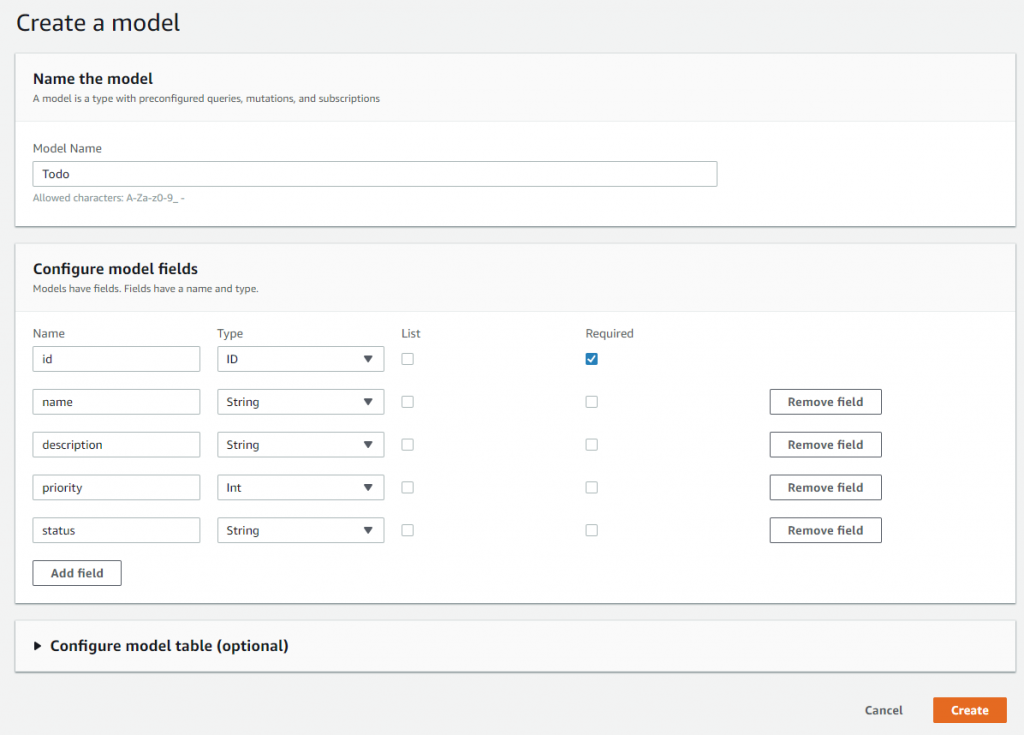Click the Model Name input containing Todo
The height and width of the screenshot is (735, 1024).
pyautogui.click(x=375, y=174)
